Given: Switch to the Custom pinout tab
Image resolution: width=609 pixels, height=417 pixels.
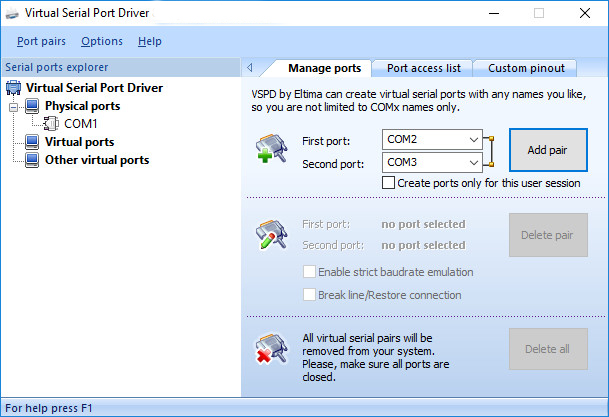Looking at the screenshot, I should click(526, 68).
